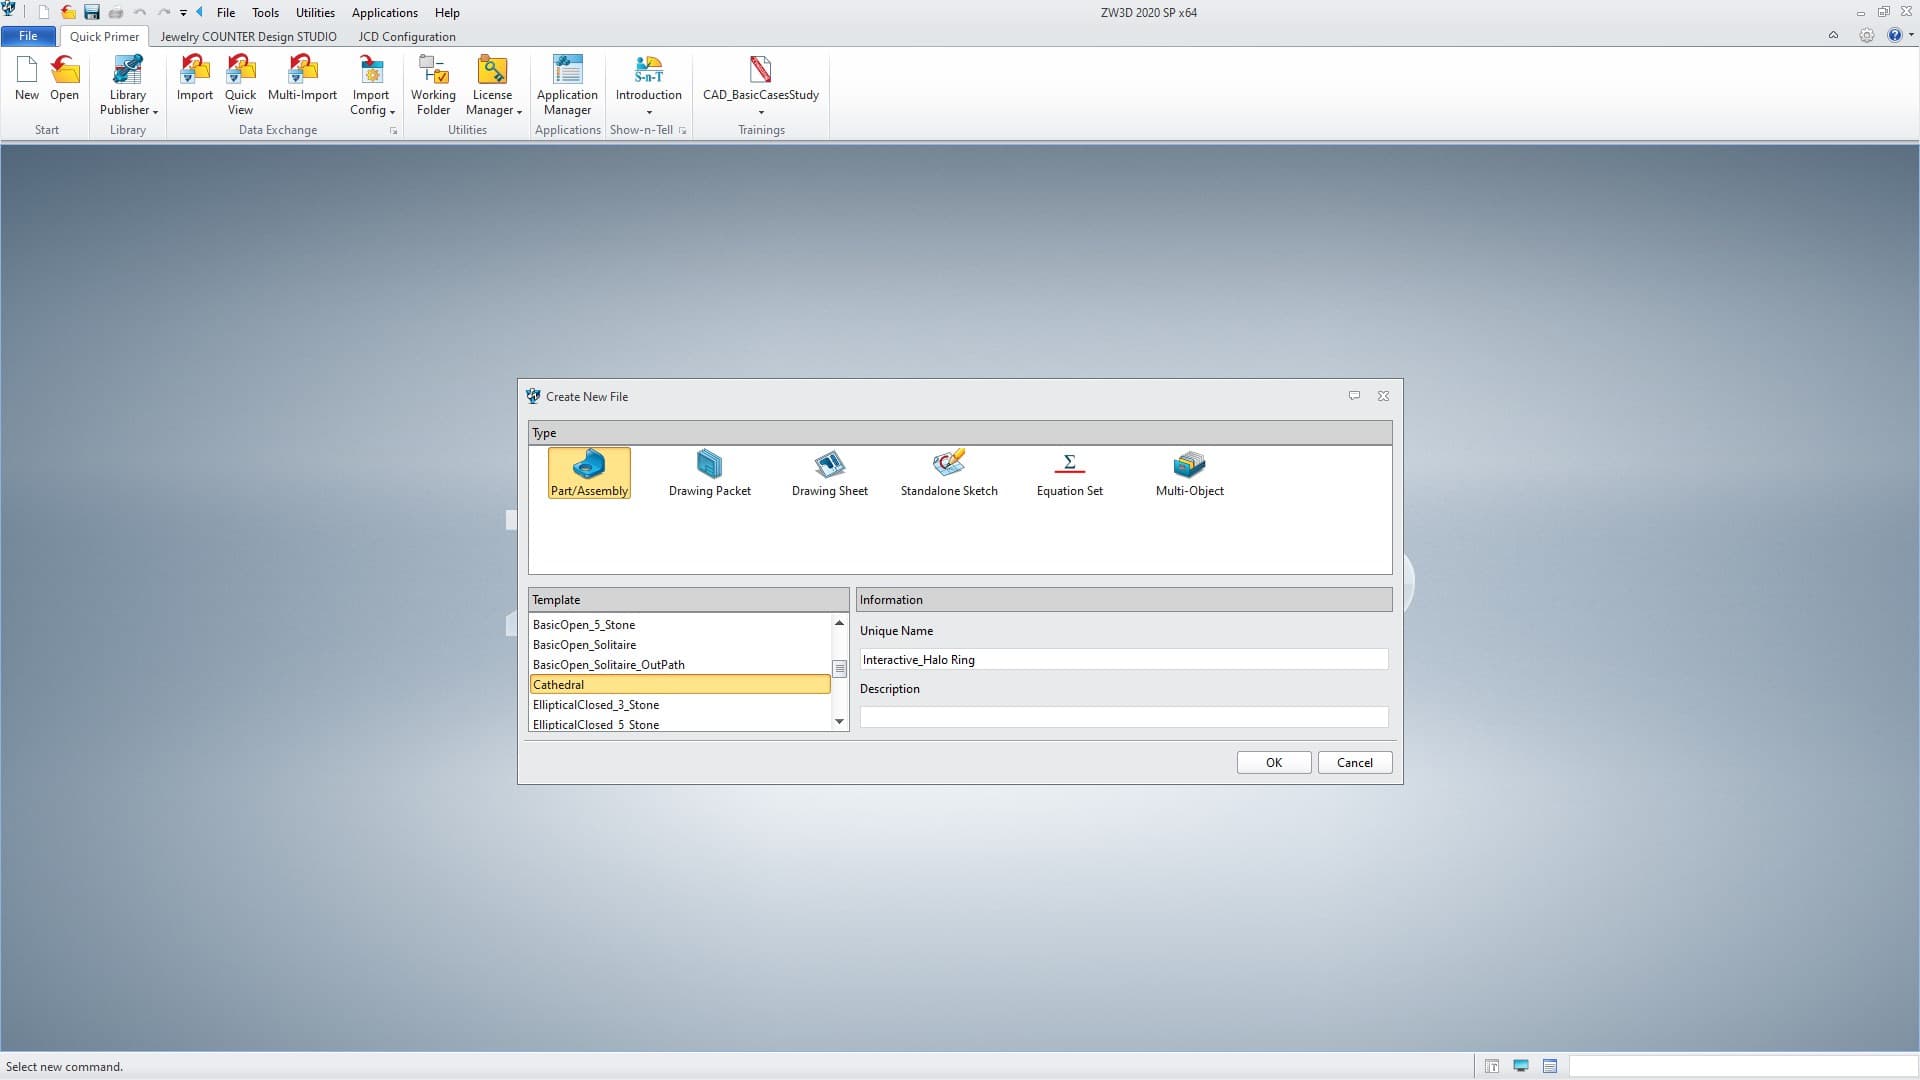
Task: Collapse the ribbon with the up chevron
Action: (x=1833, y=35)
